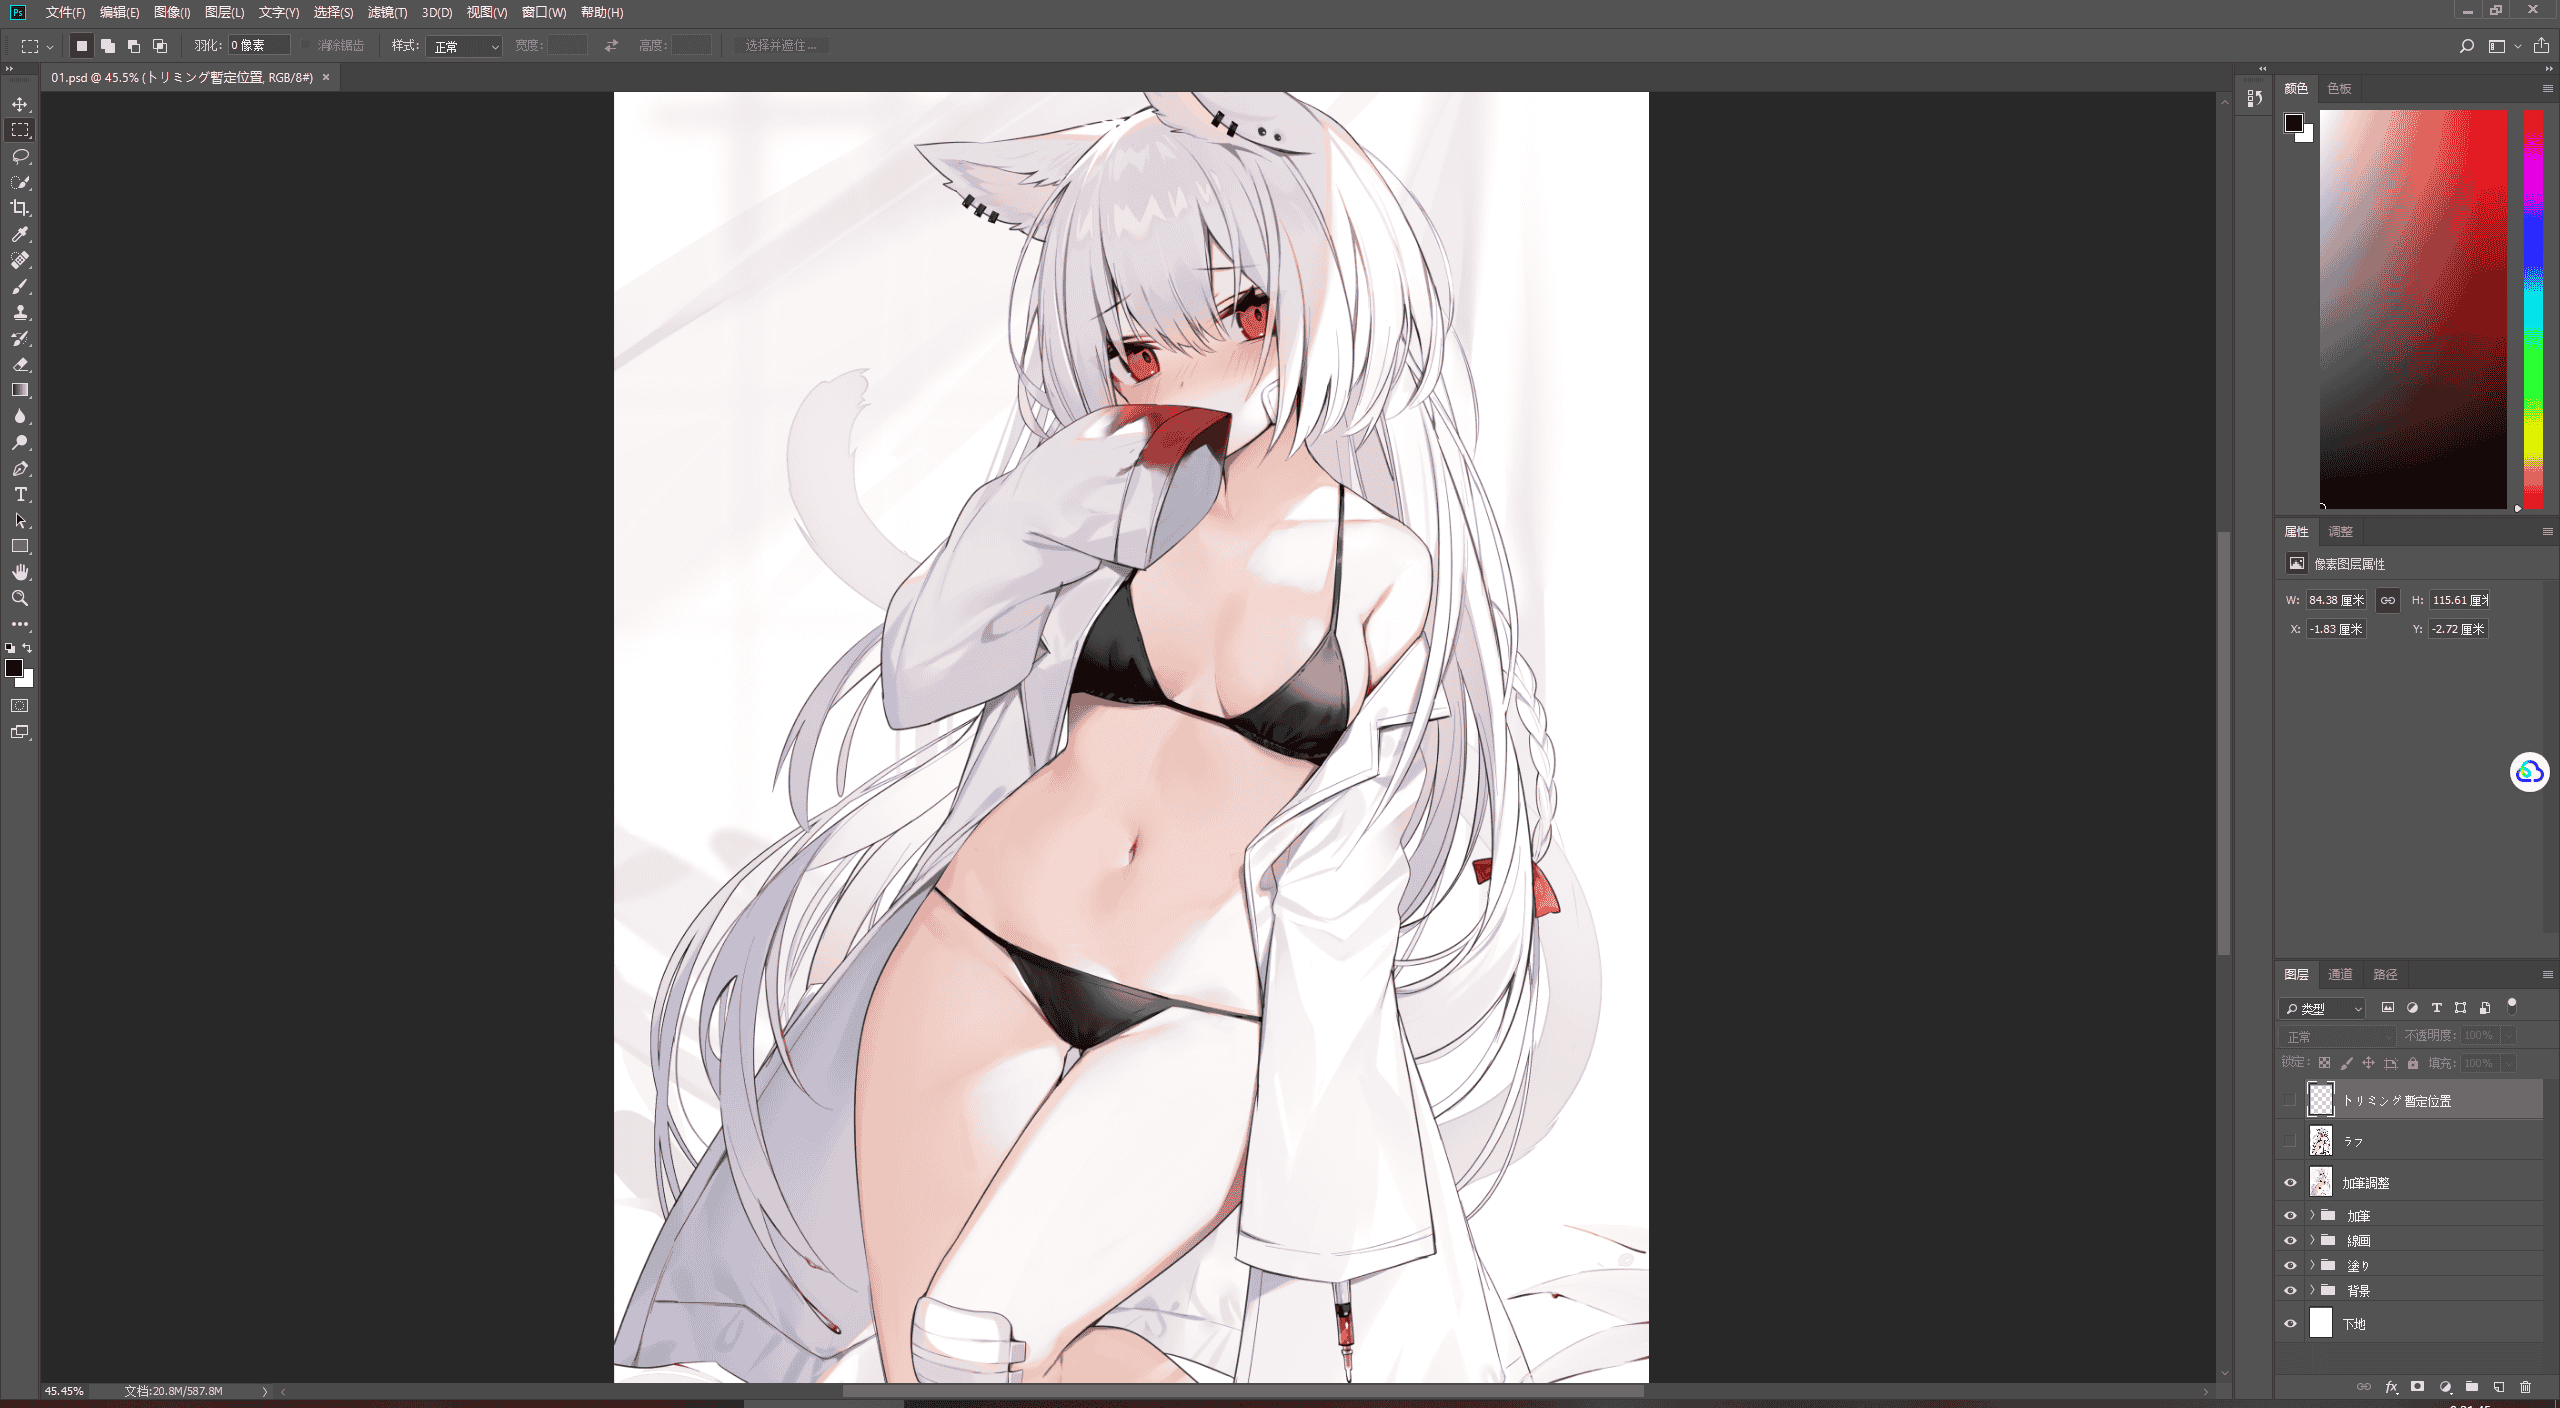Viewport: 2560px width, 1408px height.
Task: Select the Brush tool
Action: click(20, 287)
